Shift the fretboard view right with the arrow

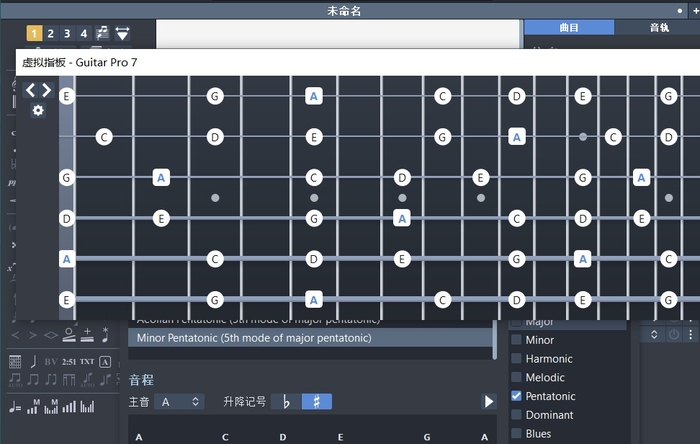[x=45, y=90]
